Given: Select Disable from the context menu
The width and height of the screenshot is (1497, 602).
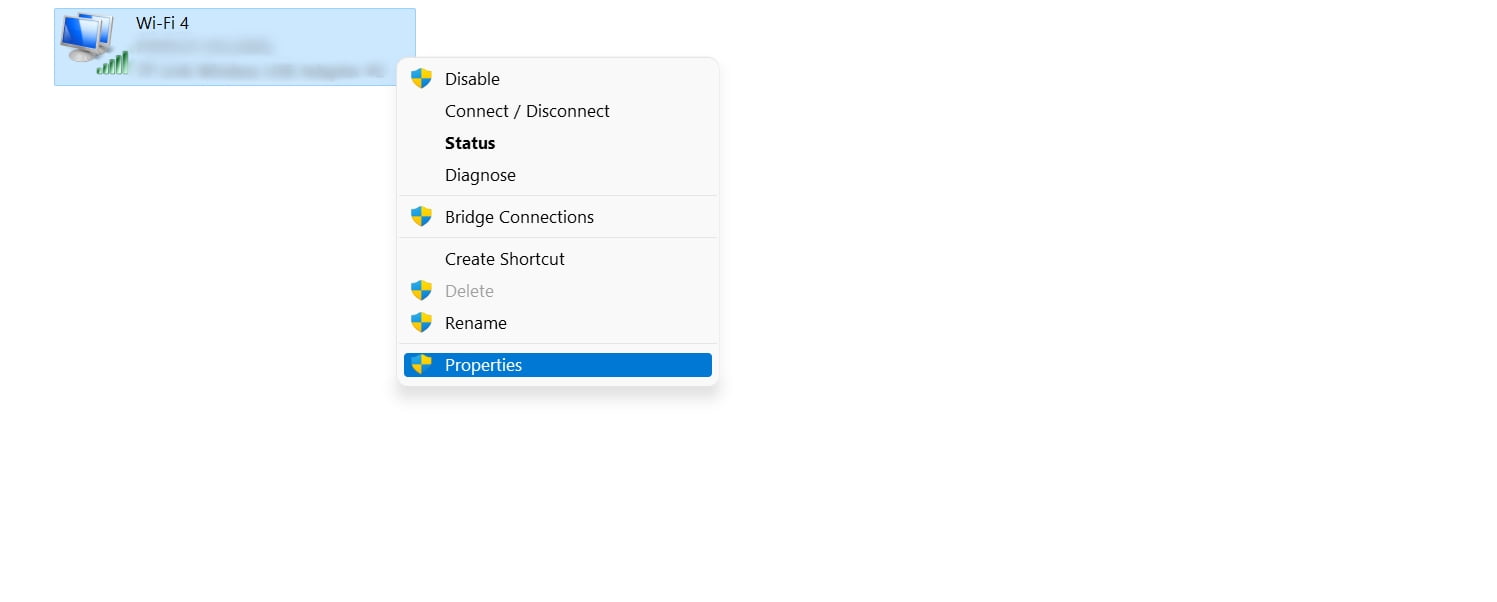Looking at the screenshot, I should [x=471, y=78].
